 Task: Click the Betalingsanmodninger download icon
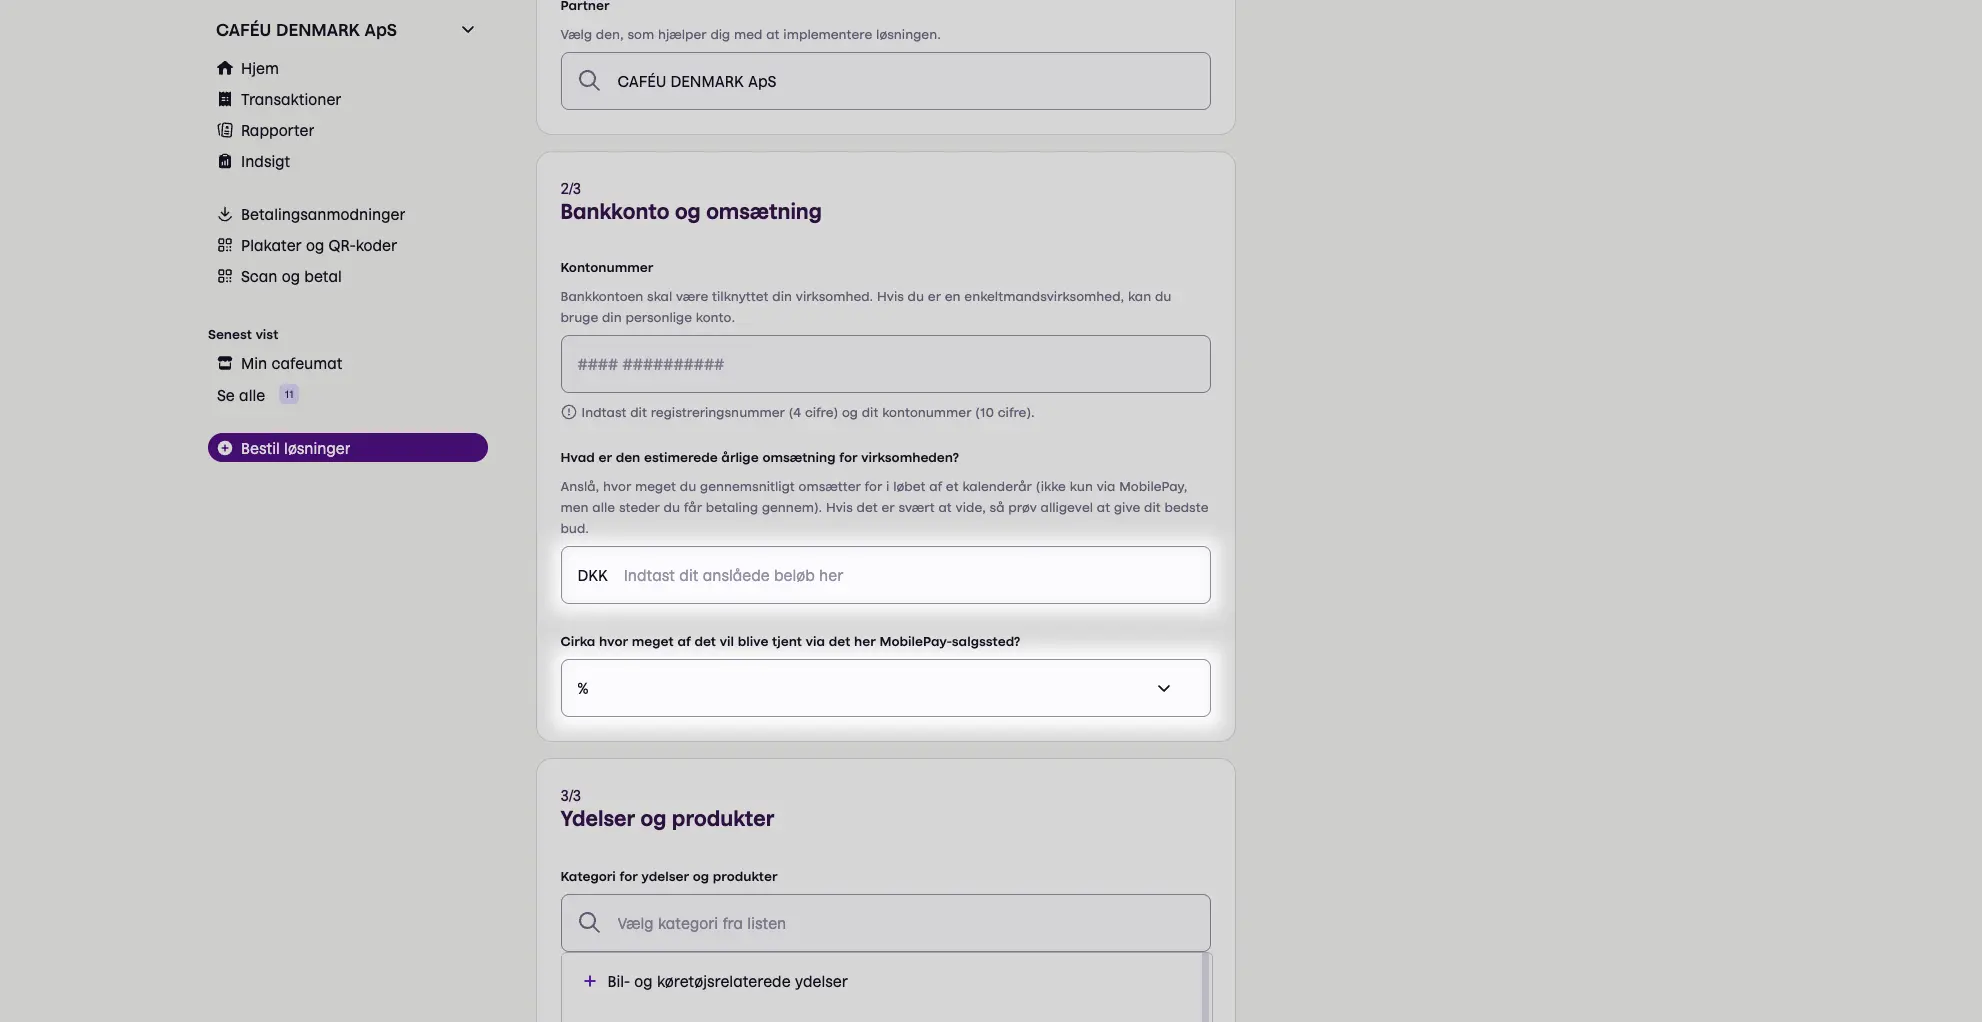225,214
